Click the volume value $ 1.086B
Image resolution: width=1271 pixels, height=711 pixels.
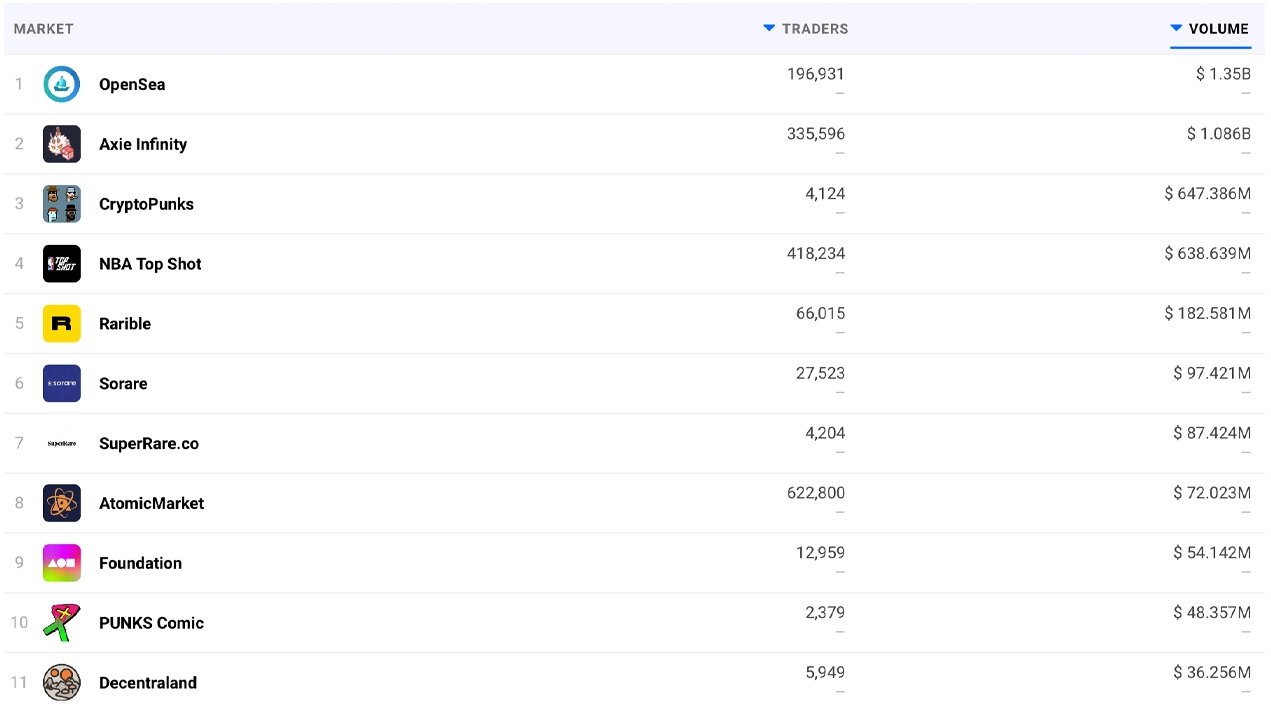click(1219, 134)
